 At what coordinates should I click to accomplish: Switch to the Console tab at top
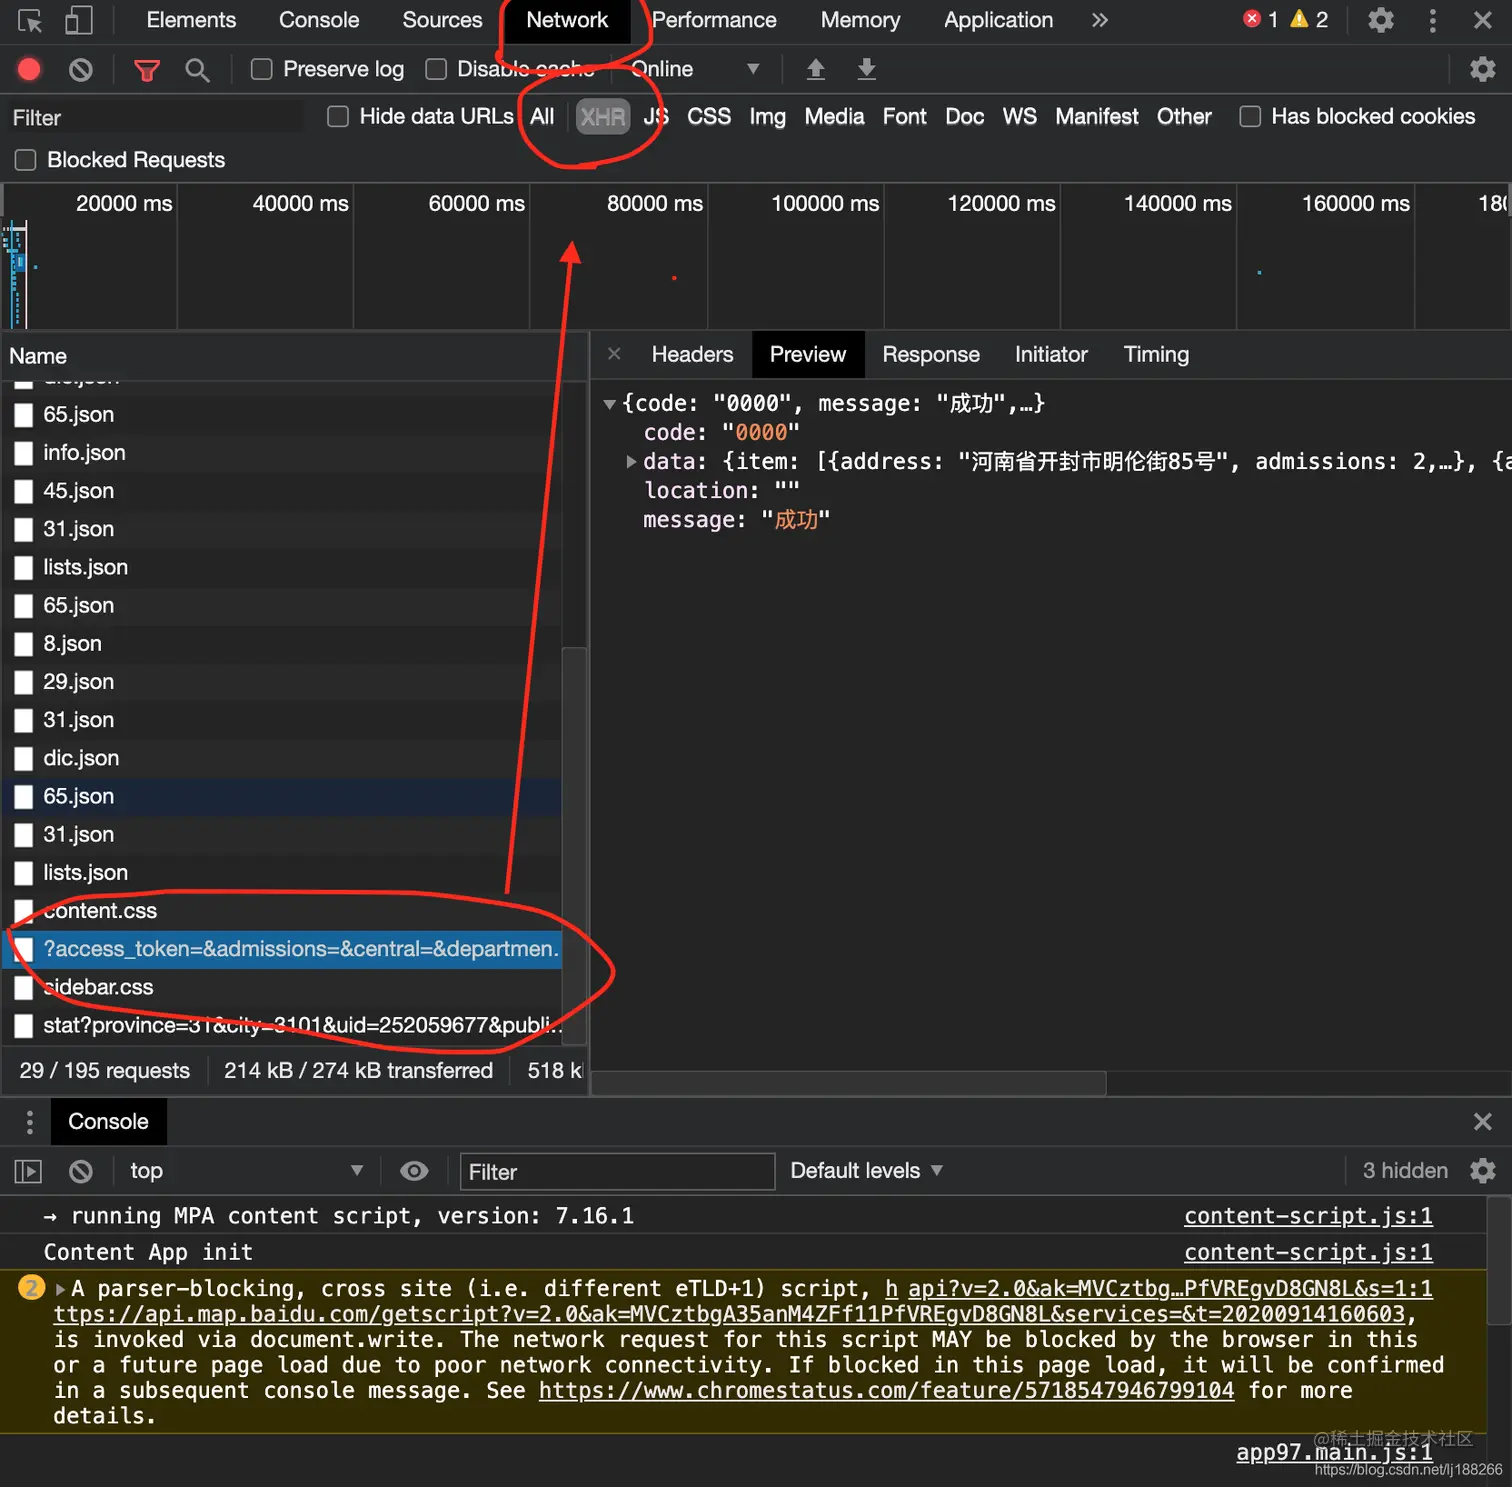pos(319,20)
